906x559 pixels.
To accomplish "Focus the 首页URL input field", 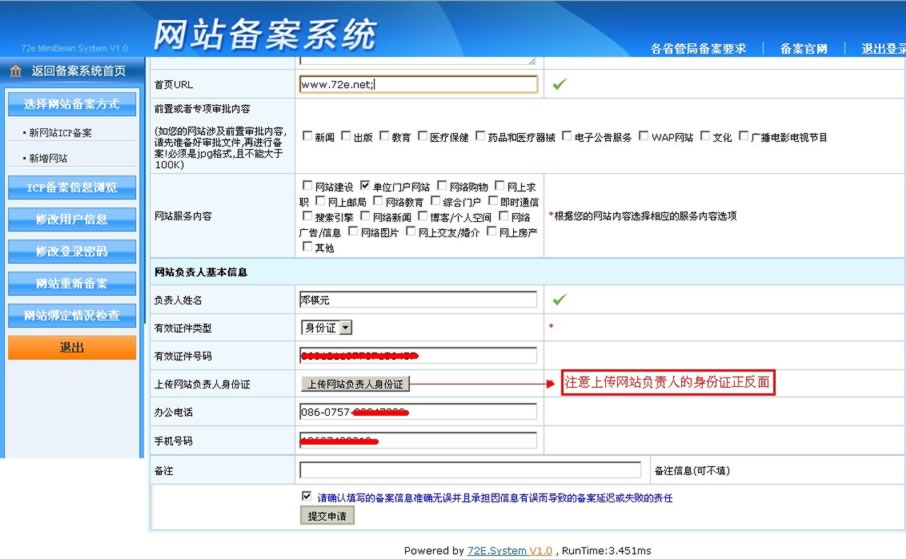I will tap(418, 85).
